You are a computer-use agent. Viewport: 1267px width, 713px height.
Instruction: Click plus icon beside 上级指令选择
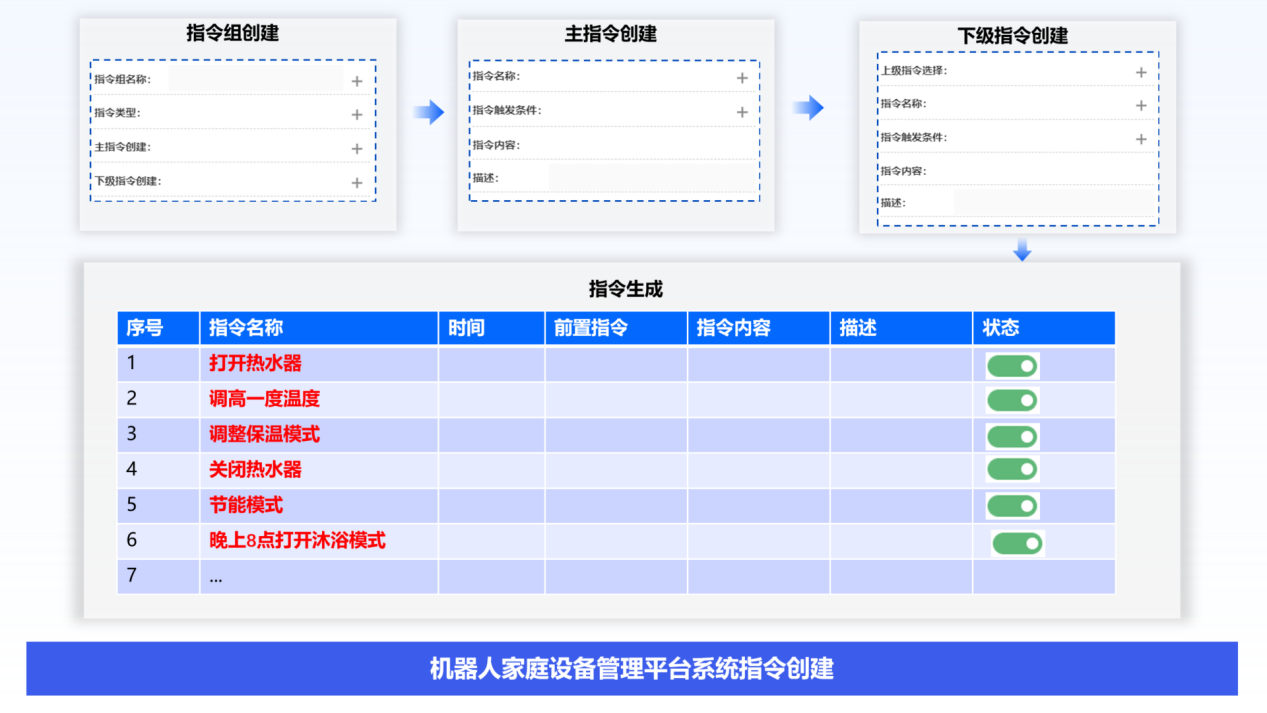click(x=1141, y=72)
